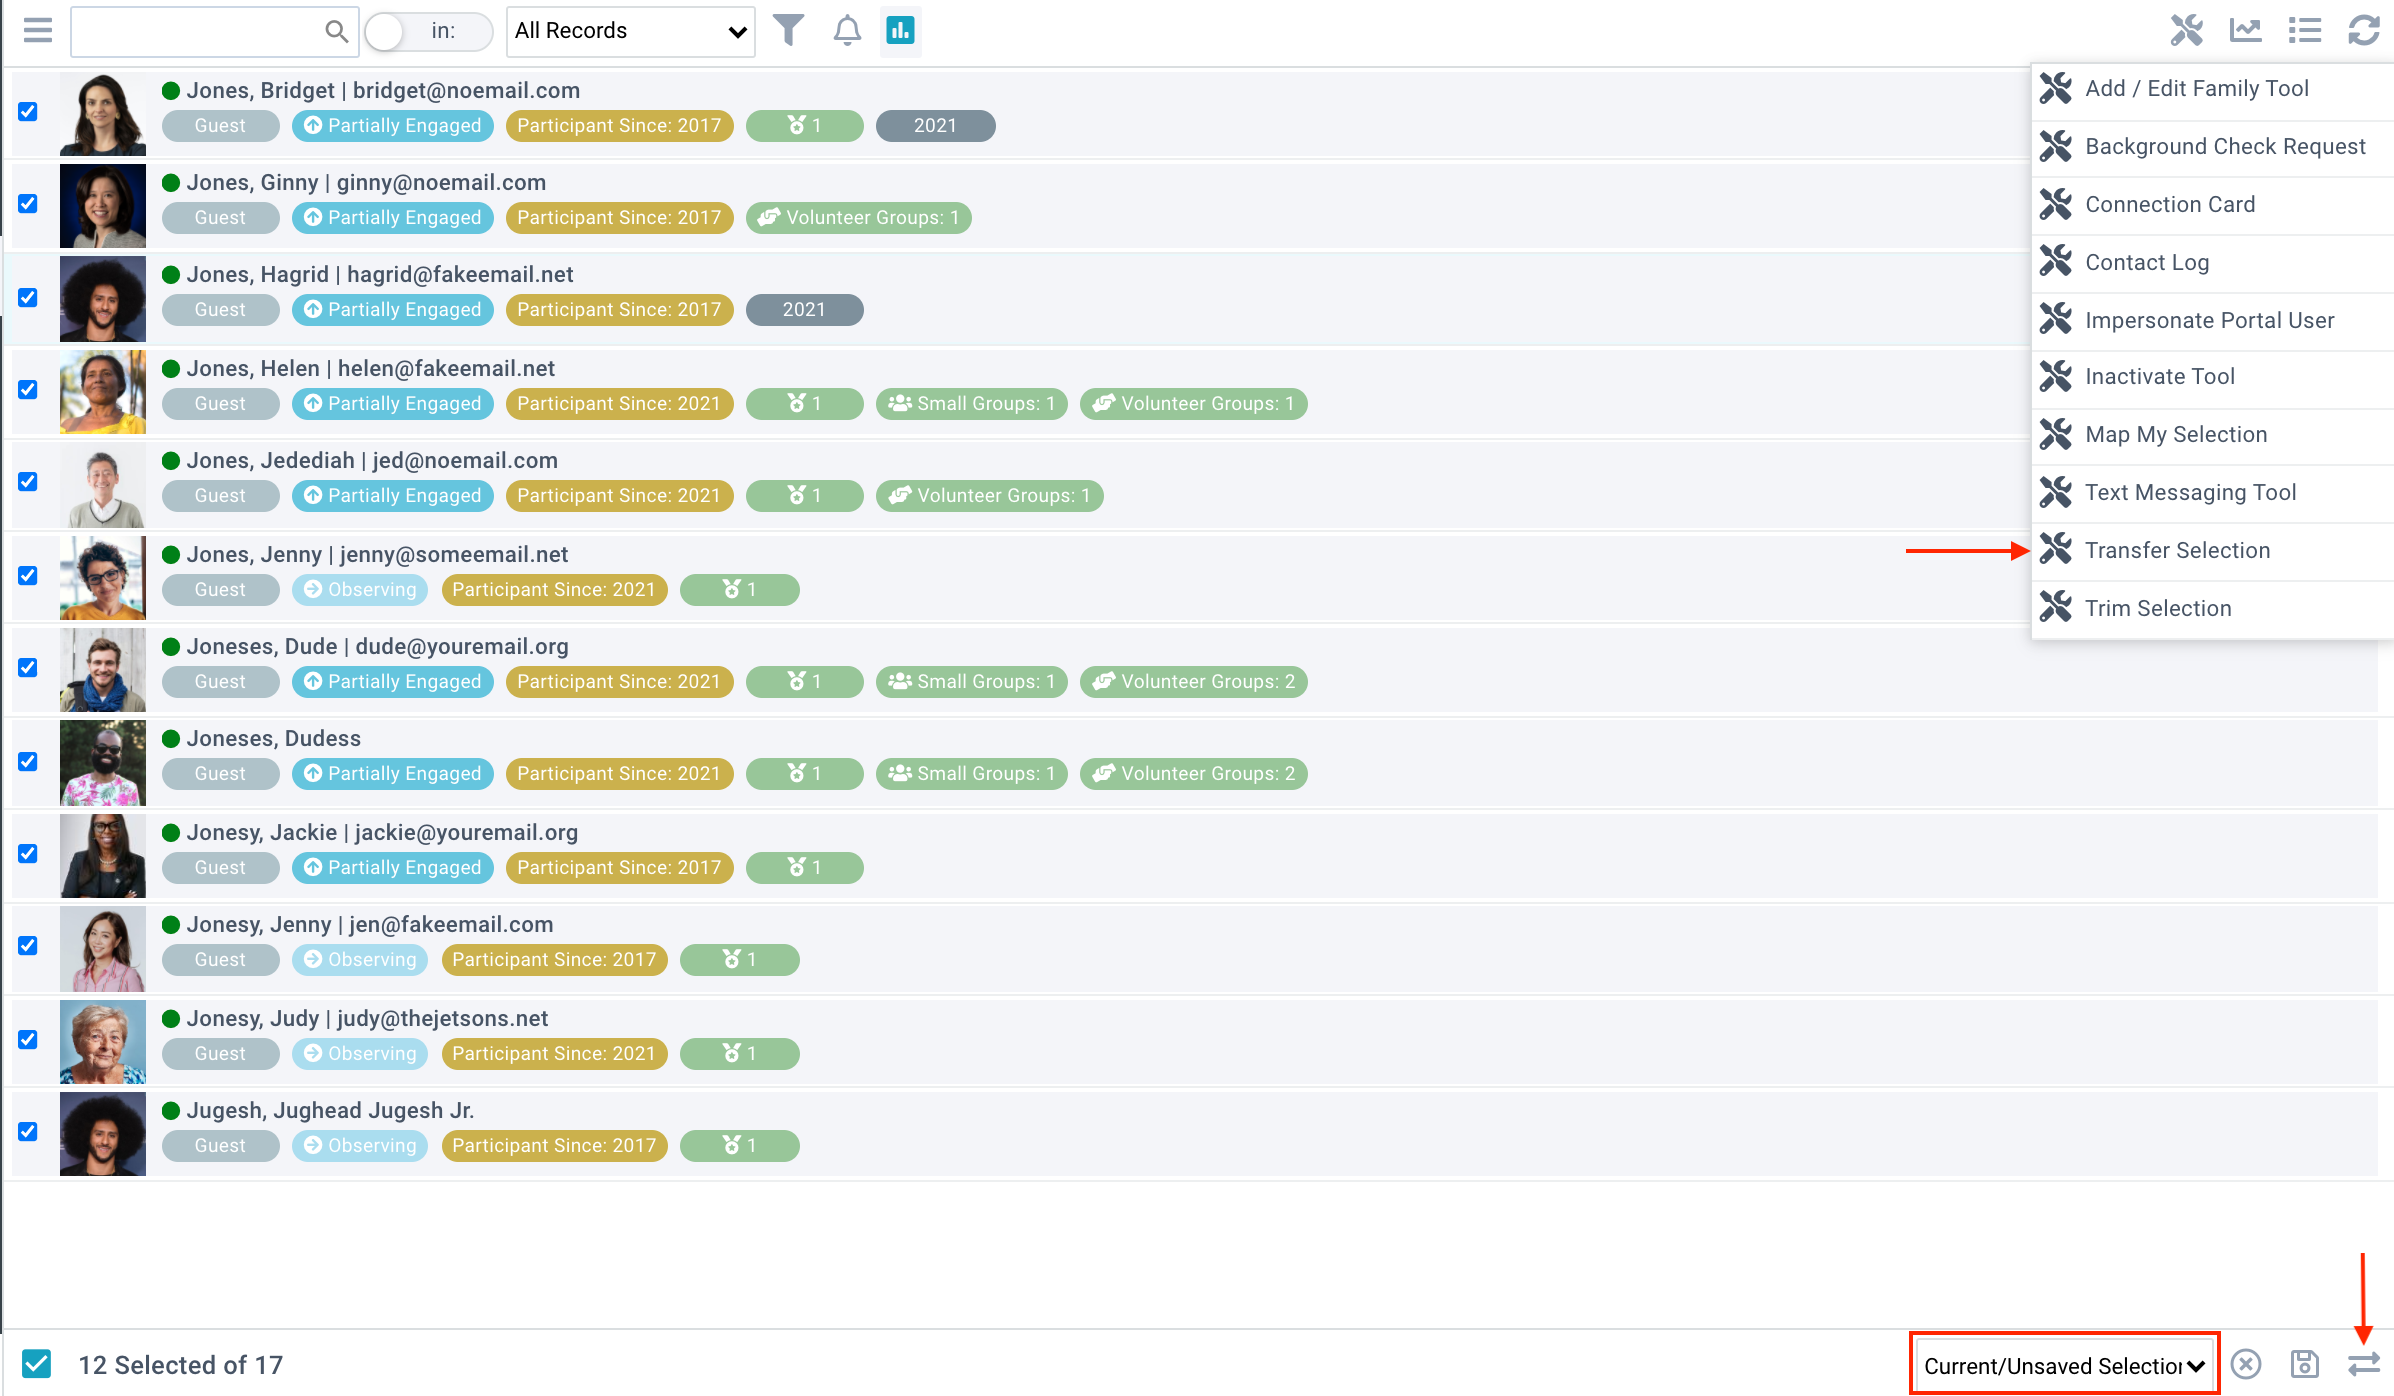This screenshot has width=2394, height=1396.
Task: Toggle the search 'in:' switch
Action: (386, 31)
